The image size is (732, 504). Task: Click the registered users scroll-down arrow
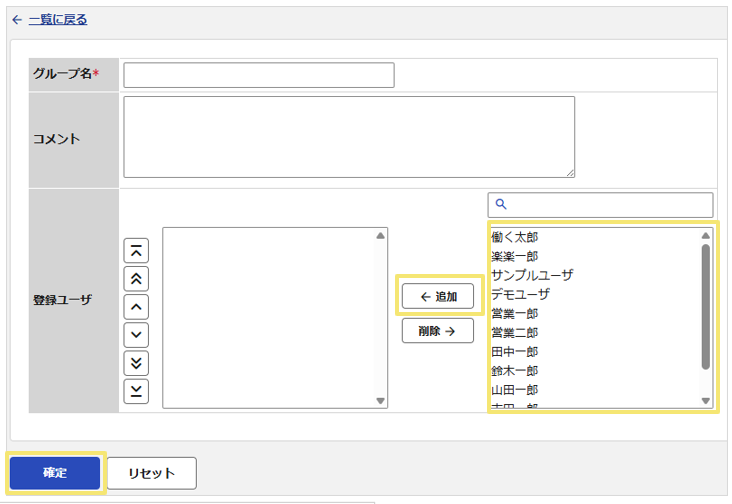click(380, 401)
